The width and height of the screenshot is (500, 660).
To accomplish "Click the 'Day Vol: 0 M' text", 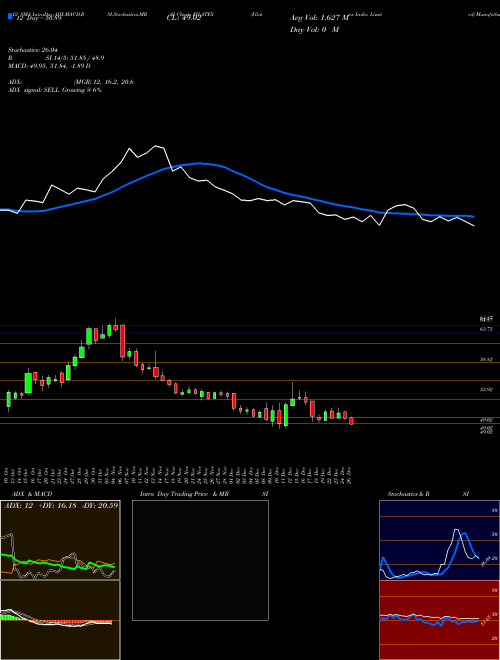I will pyautogui.click(x=314, y=30).
